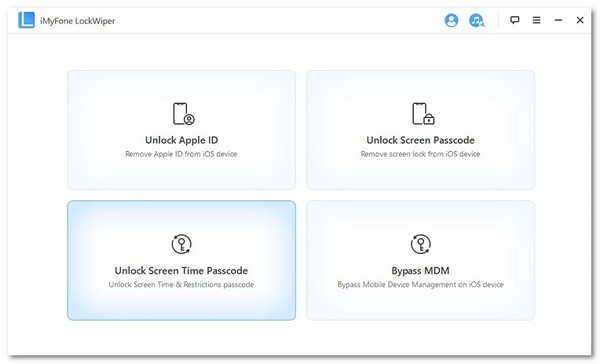Choose Unlock Screen Time Passcode heading
The image size is (600, 364).
click(x=181, y=271)
